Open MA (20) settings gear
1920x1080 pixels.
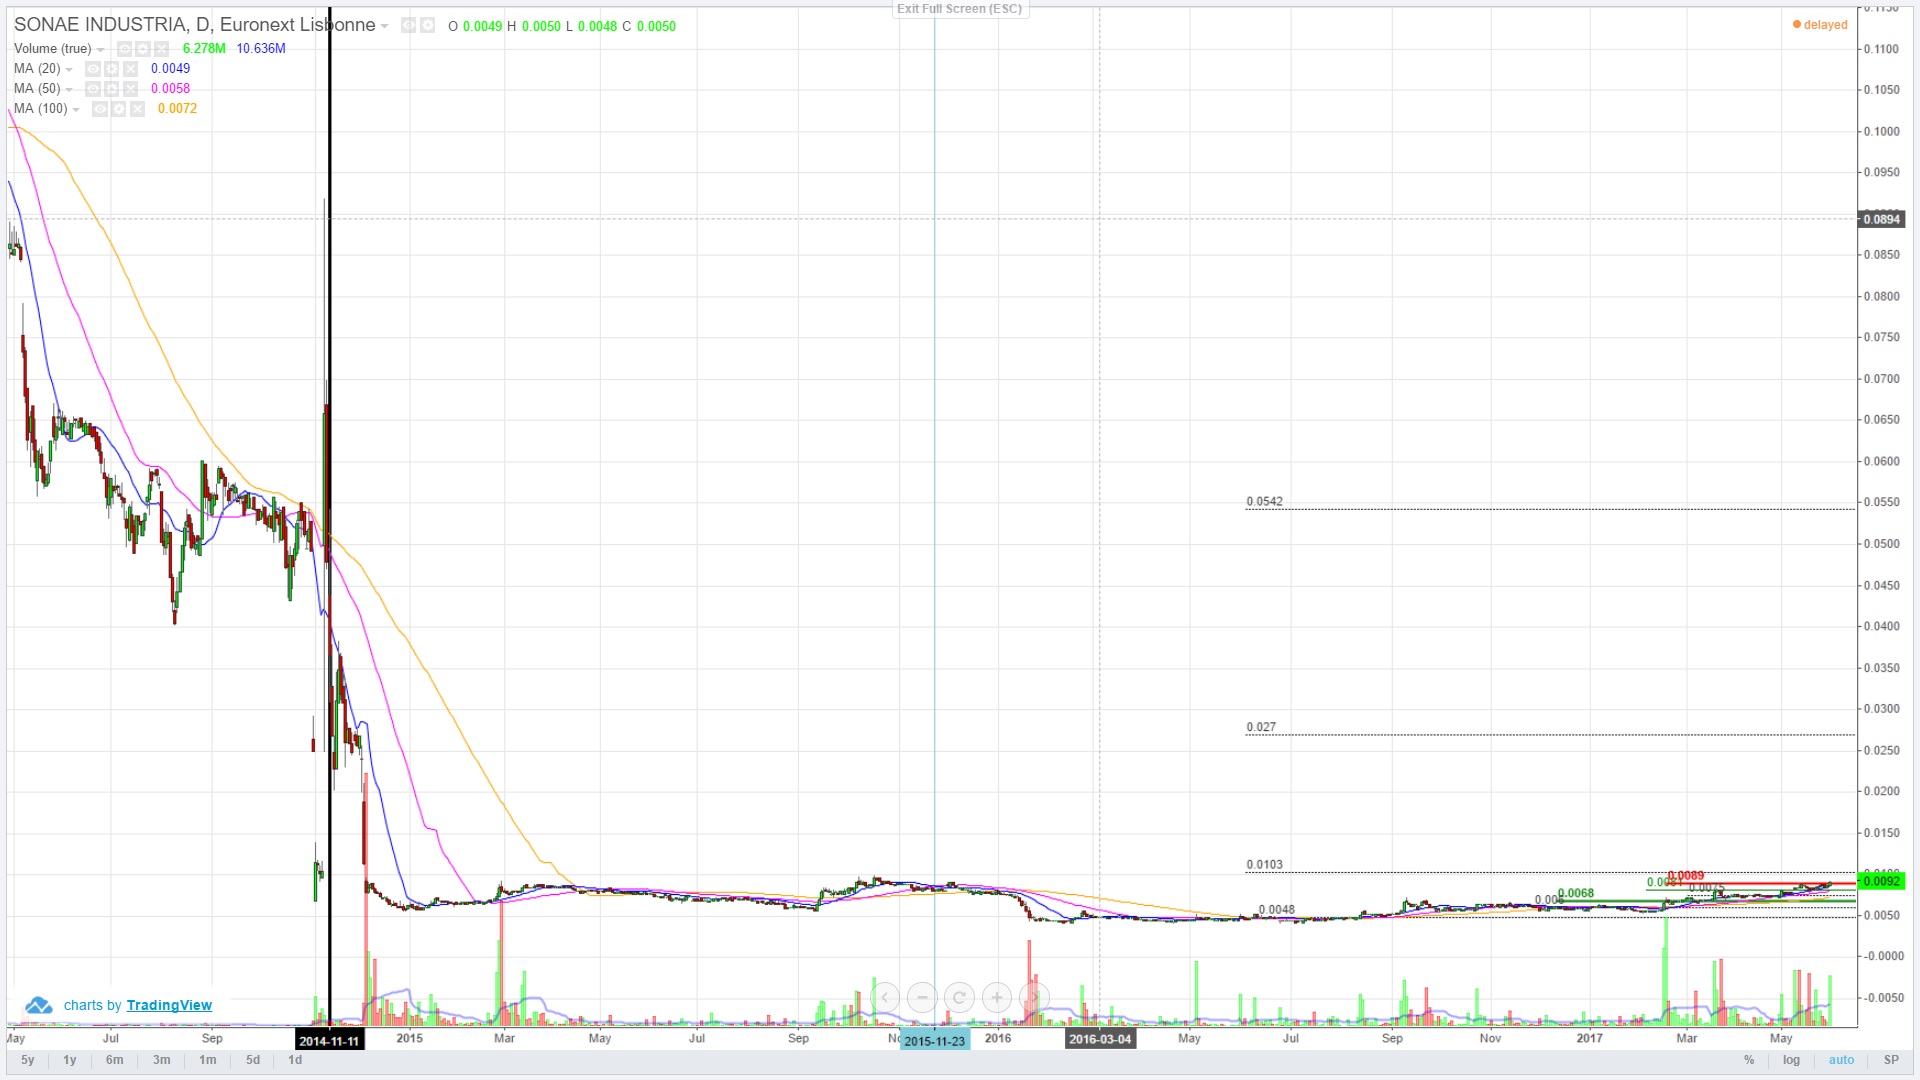tap(111, 69)
